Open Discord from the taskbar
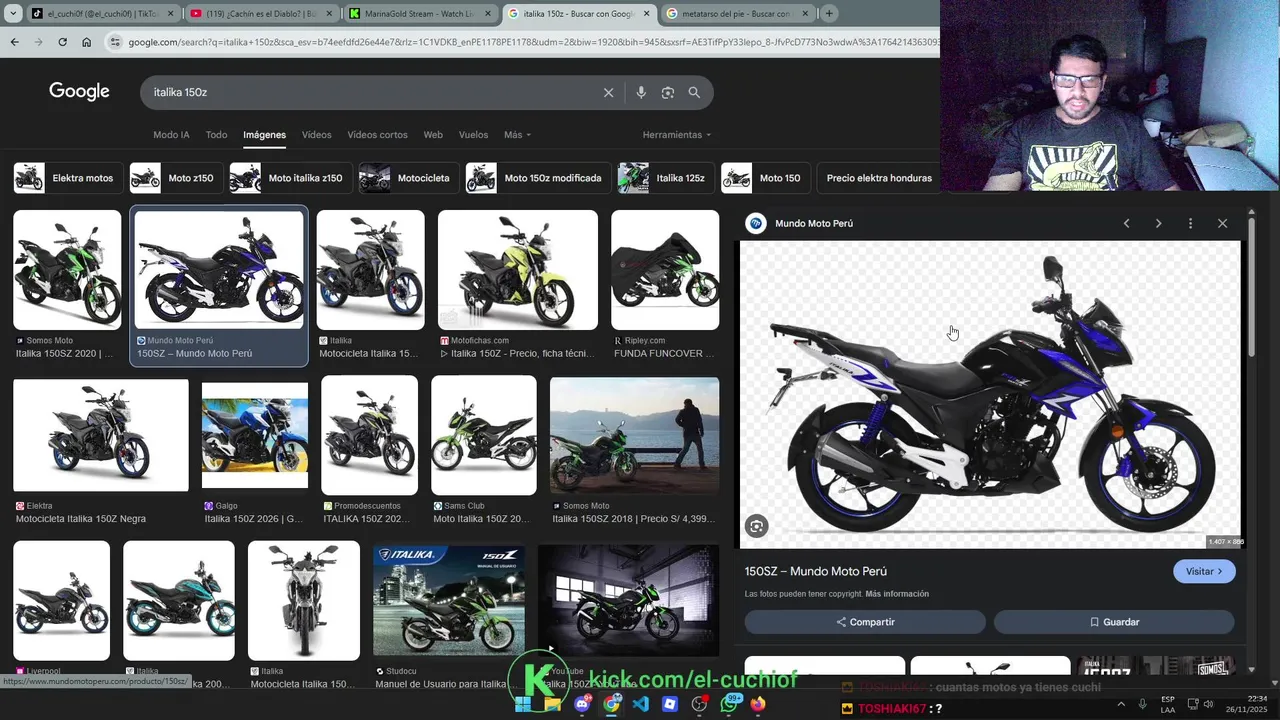Screen dimensions: 1280x720 582,704
